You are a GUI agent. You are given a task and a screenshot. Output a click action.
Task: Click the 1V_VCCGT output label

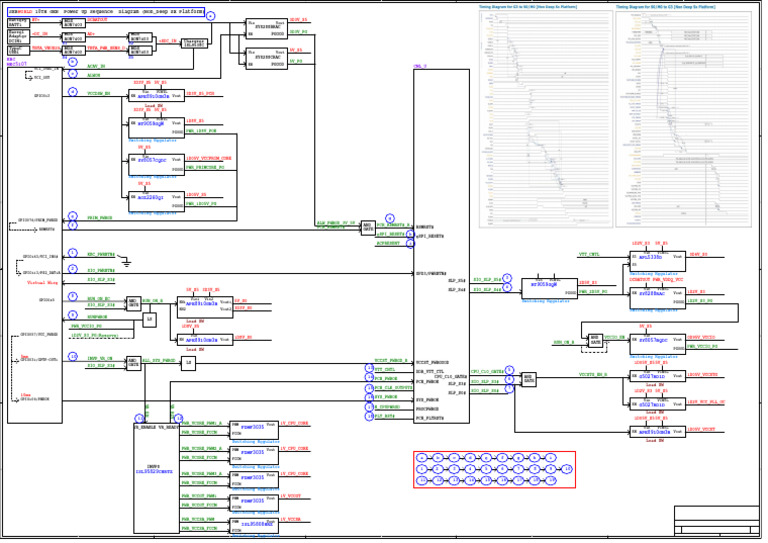click(291, 496)
